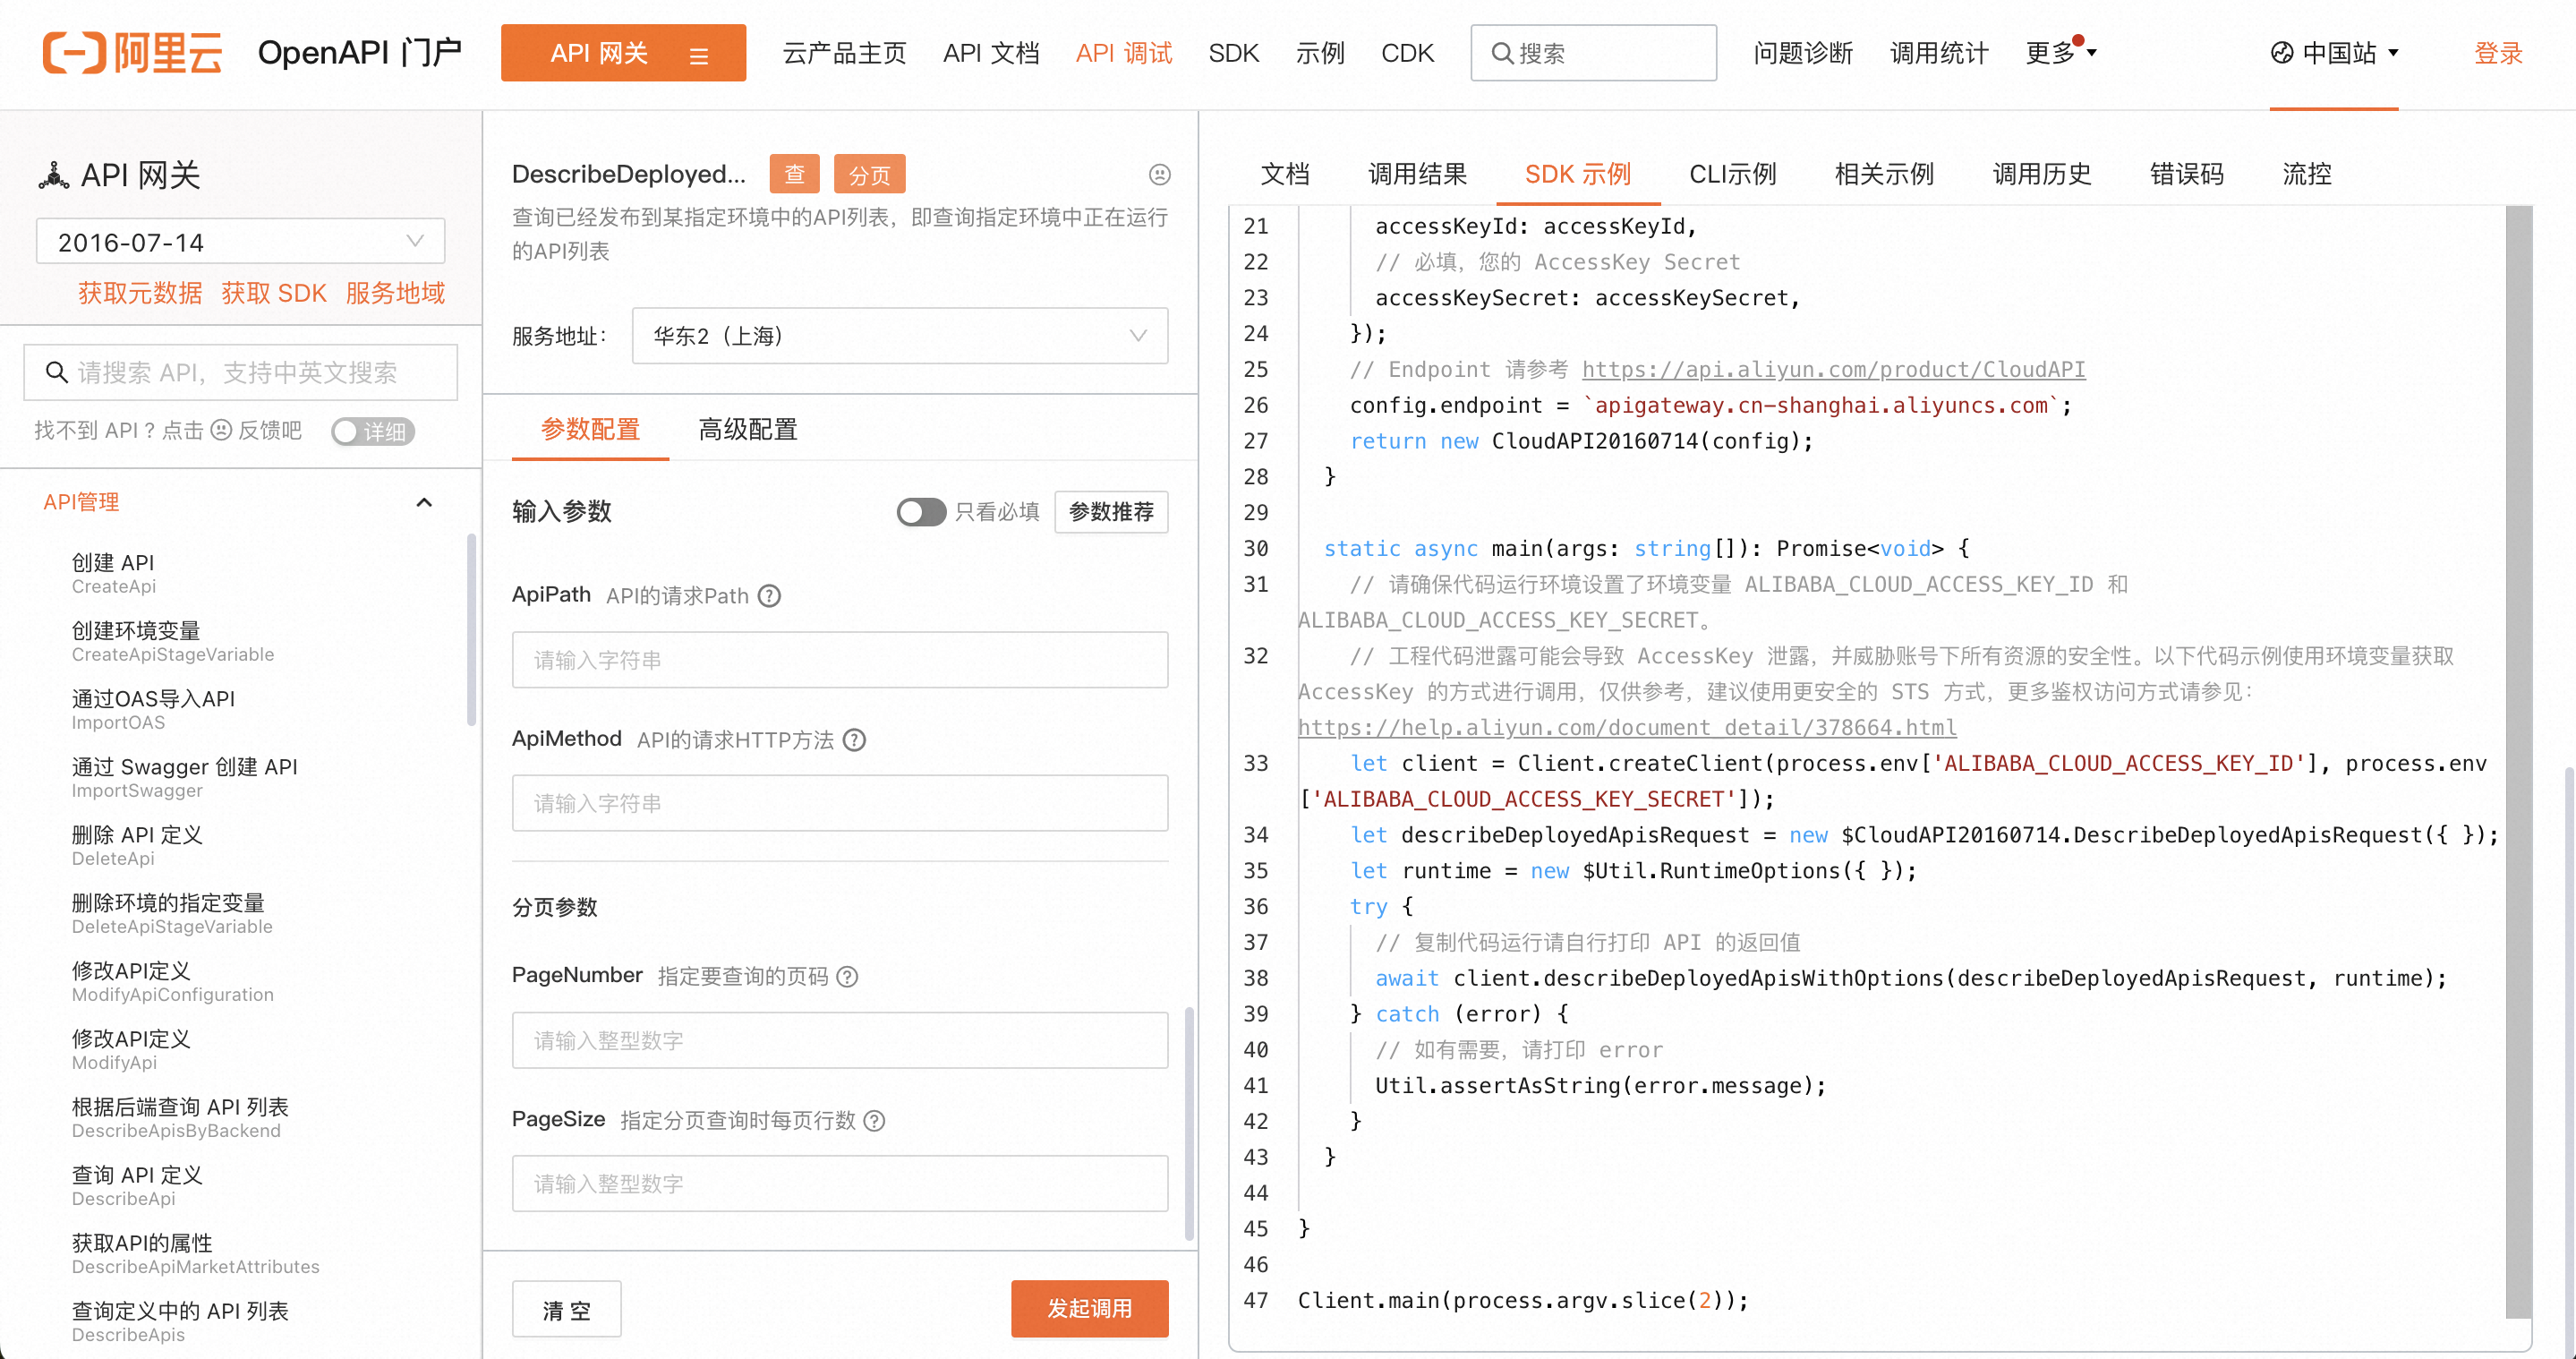Open the 云产品主页 nav item
This screenshot has width=2576, height=1359.
(844, 53)
